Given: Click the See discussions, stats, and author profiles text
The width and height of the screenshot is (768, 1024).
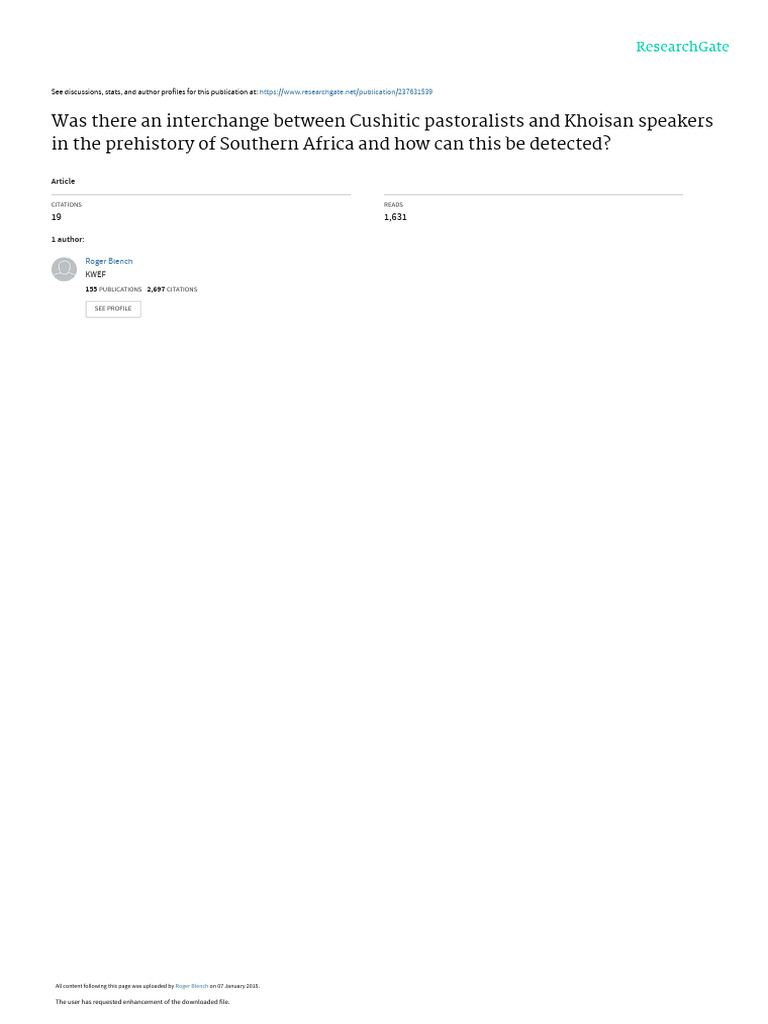Looking at the screenshot, I should (x=154, y=92).
